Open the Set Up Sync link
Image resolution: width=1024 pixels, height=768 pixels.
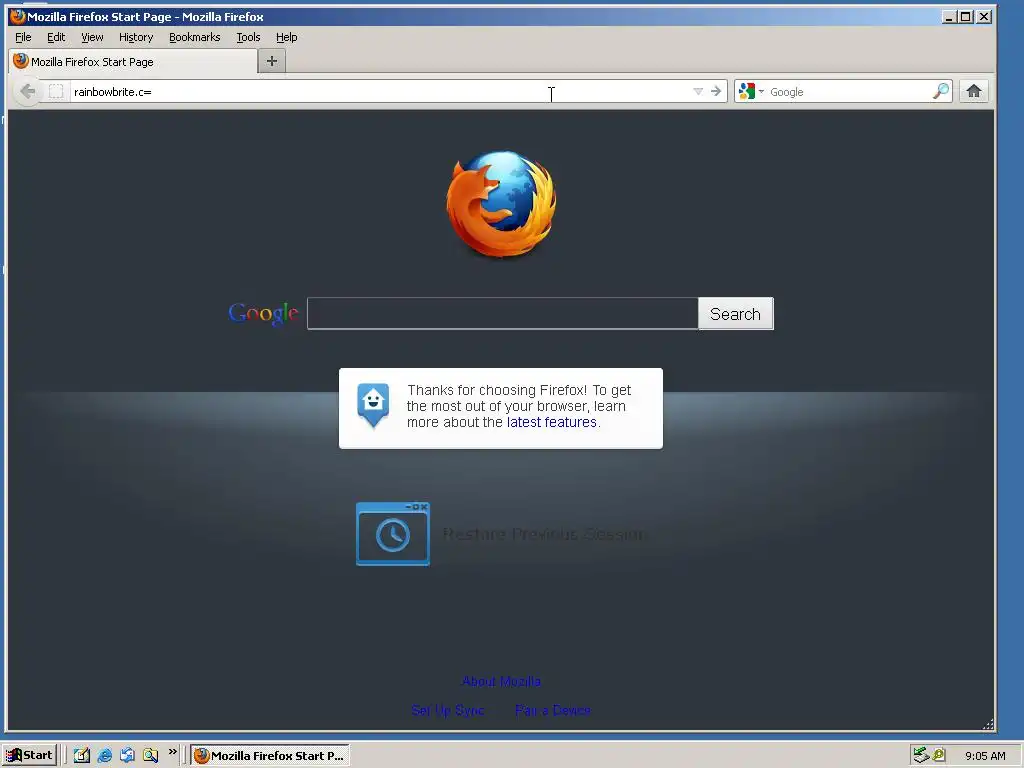coord(448,710)
